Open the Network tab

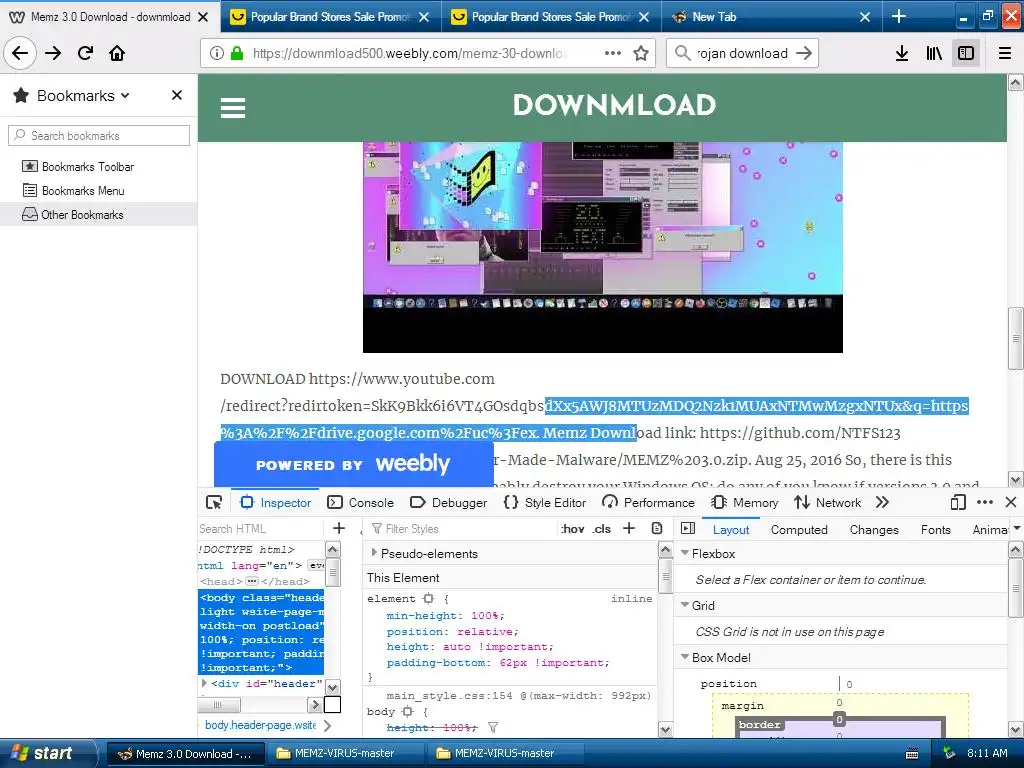(827, 502)
